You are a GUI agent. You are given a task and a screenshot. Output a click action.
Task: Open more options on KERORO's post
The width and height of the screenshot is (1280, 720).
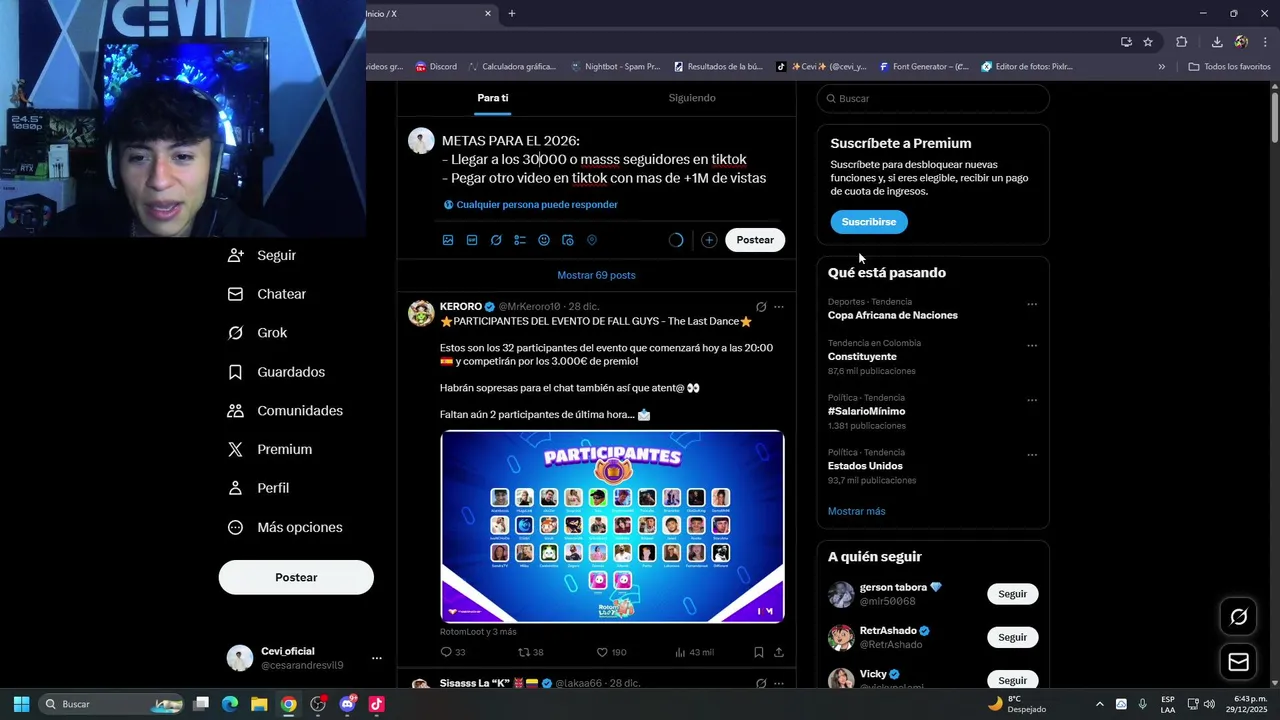point(779,307)
